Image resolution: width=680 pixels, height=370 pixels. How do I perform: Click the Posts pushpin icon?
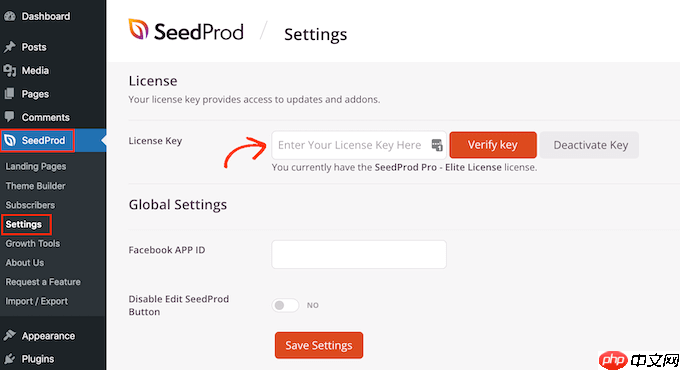point(10,47)
